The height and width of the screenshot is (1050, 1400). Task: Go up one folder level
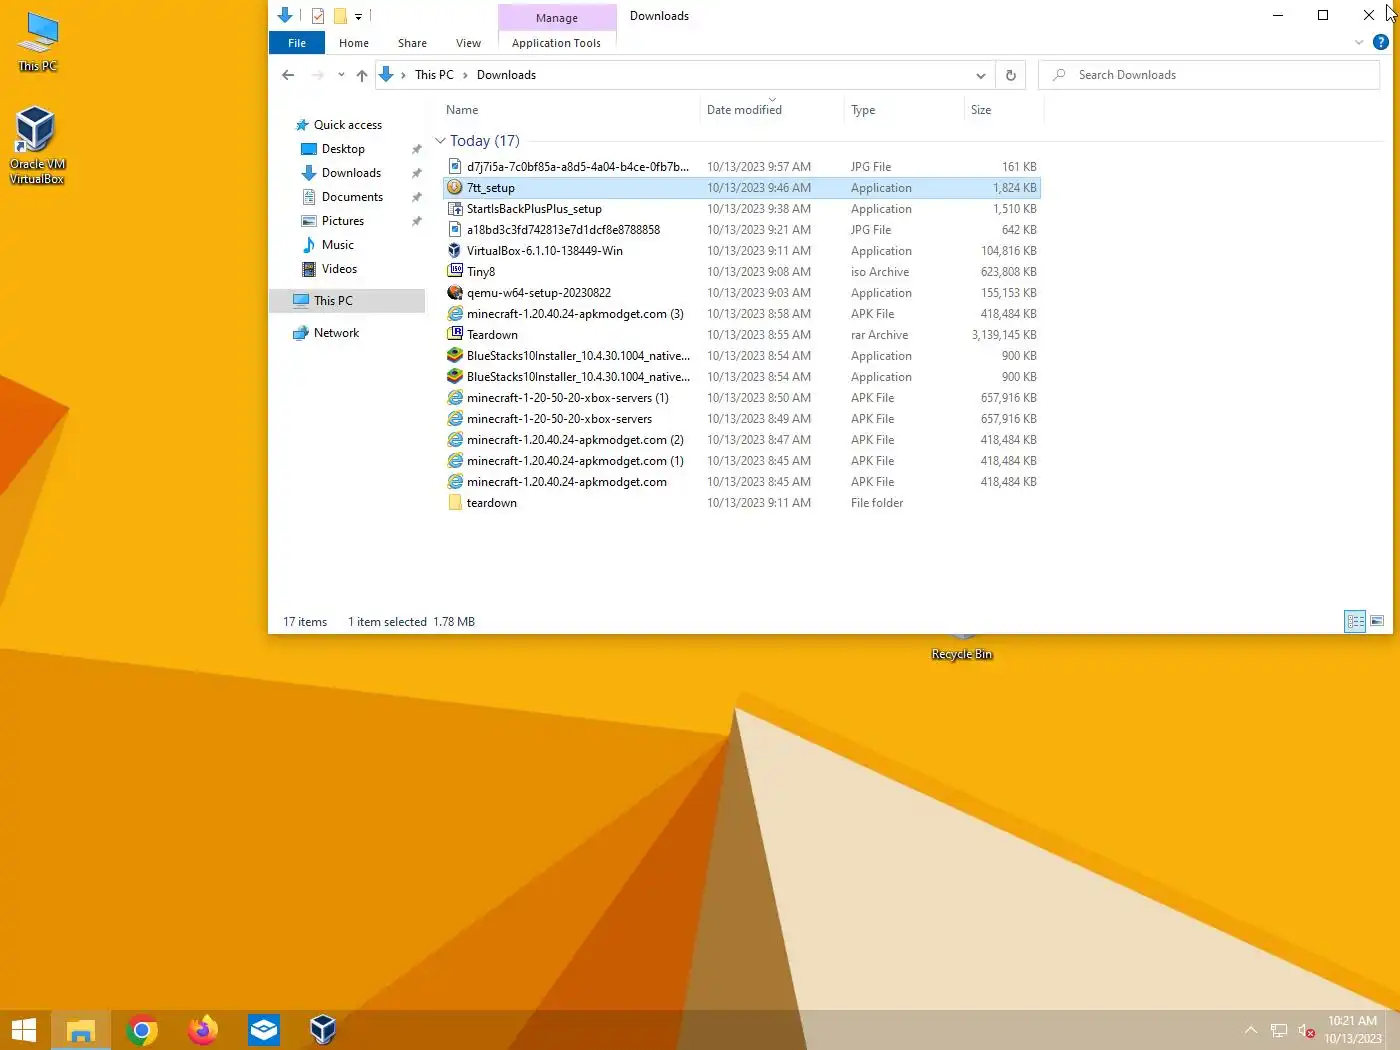362,75
